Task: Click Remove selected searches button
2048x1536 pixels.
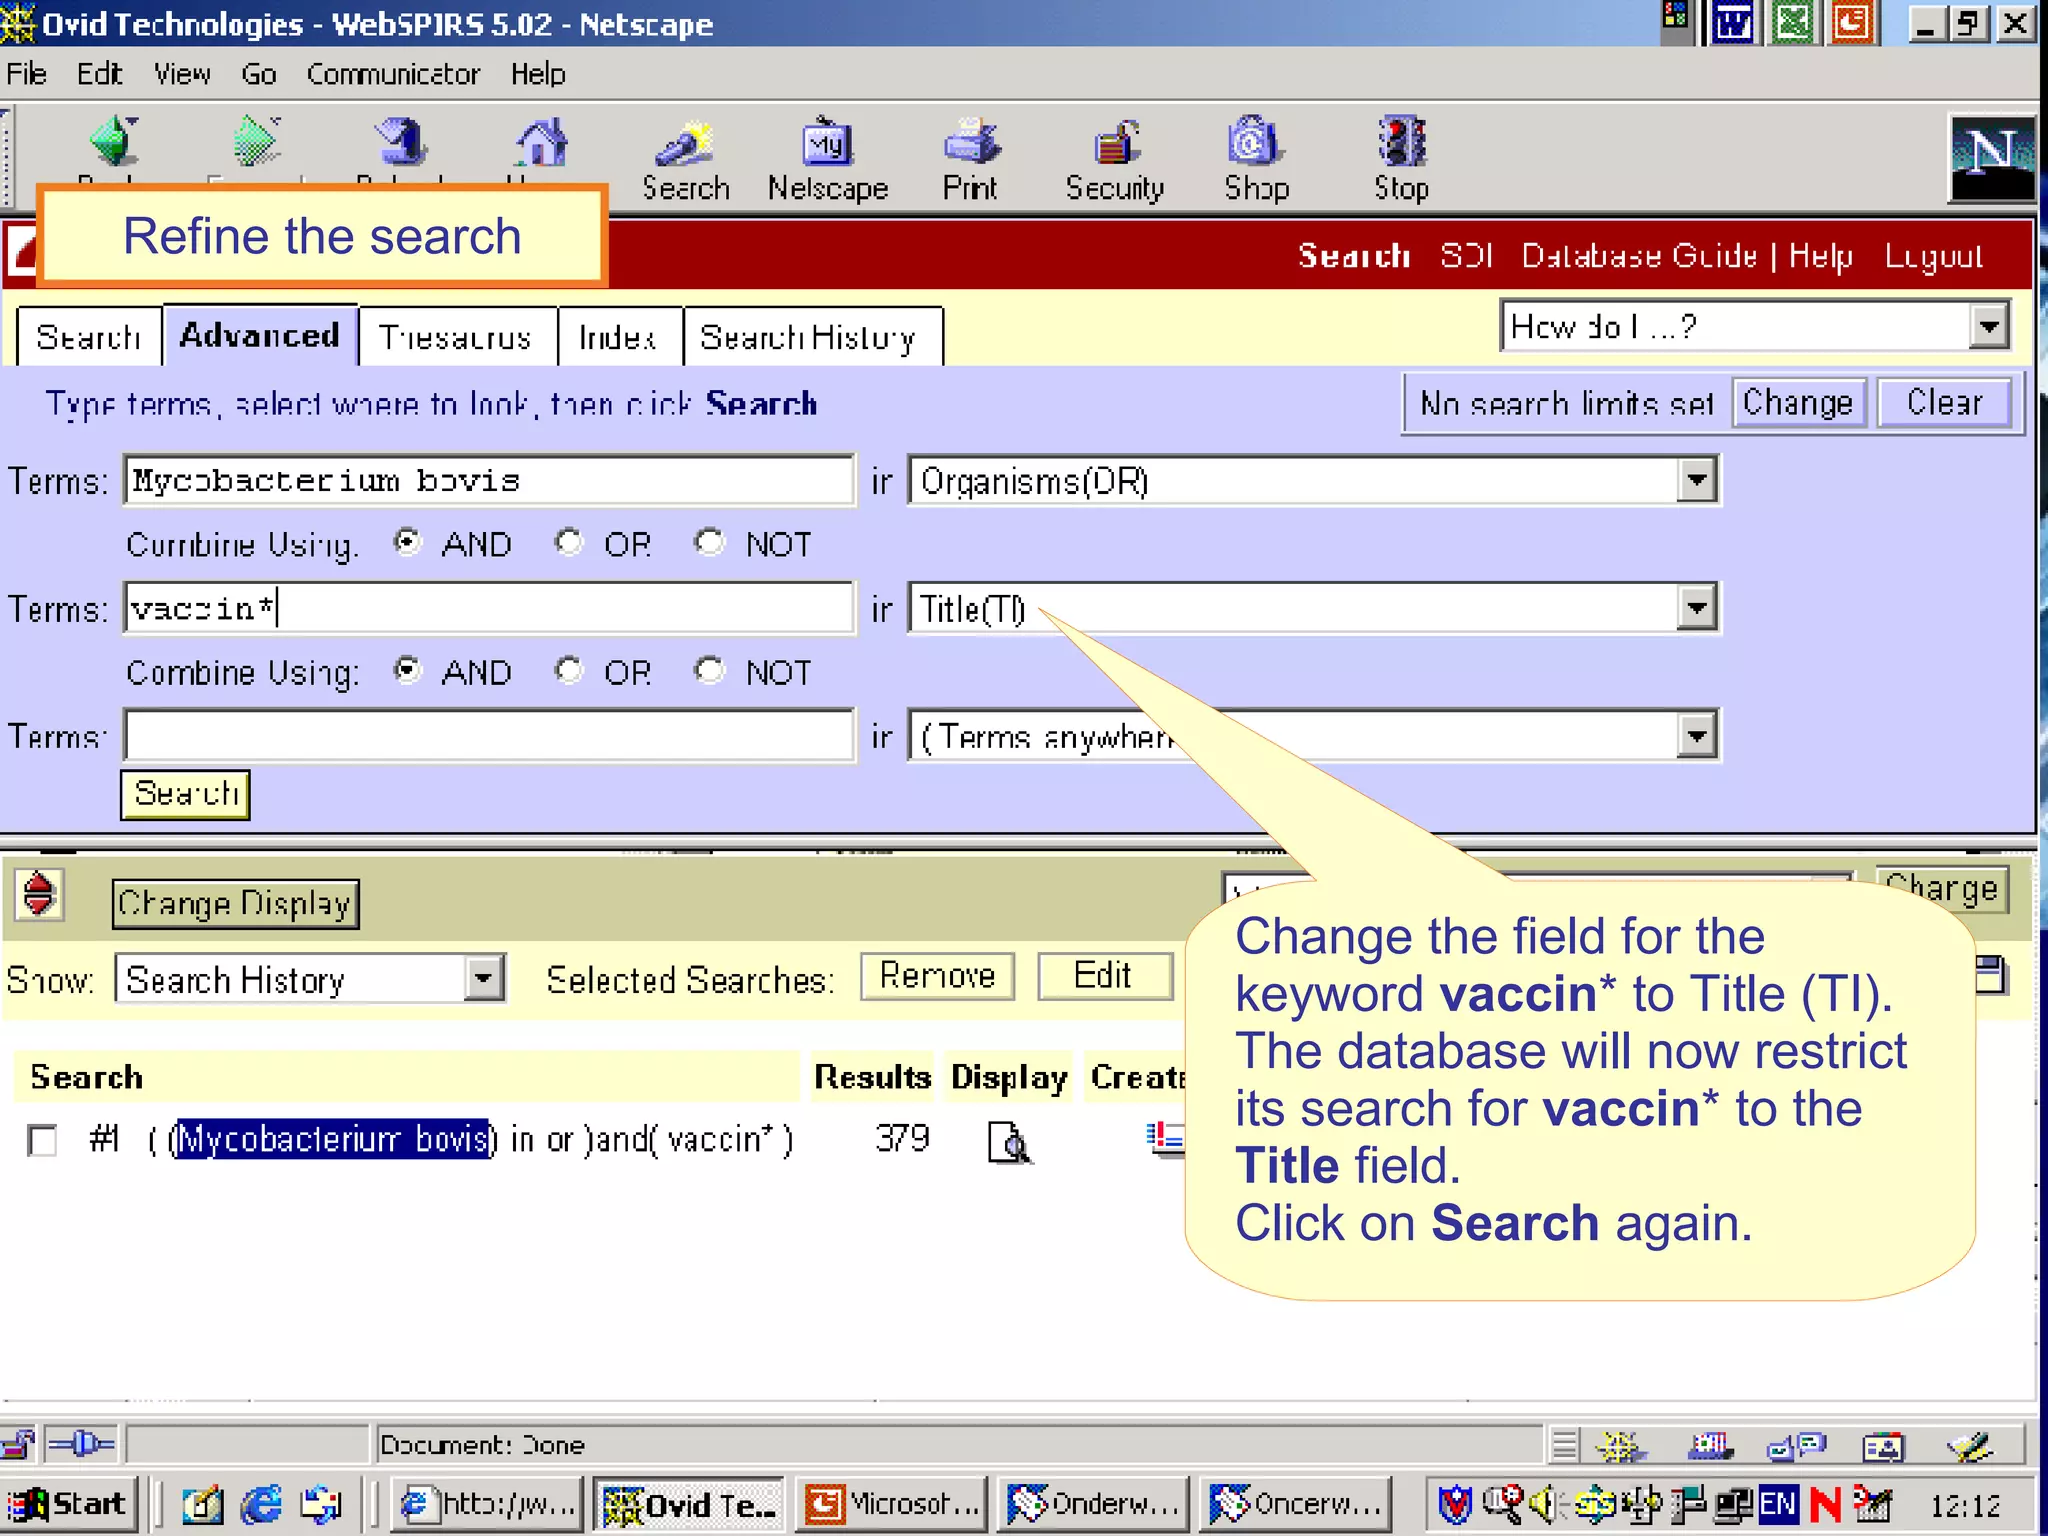Action: 937,975
